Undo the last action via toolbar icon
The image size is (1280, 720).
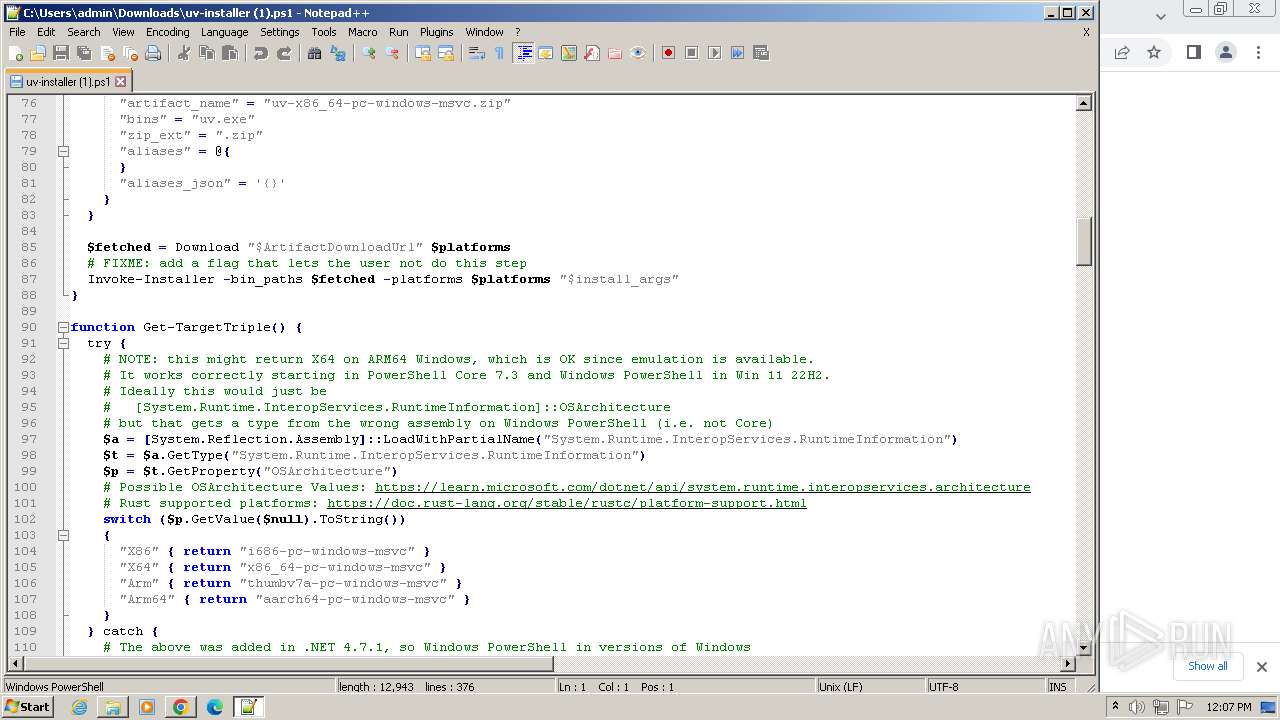coord(261,53)
